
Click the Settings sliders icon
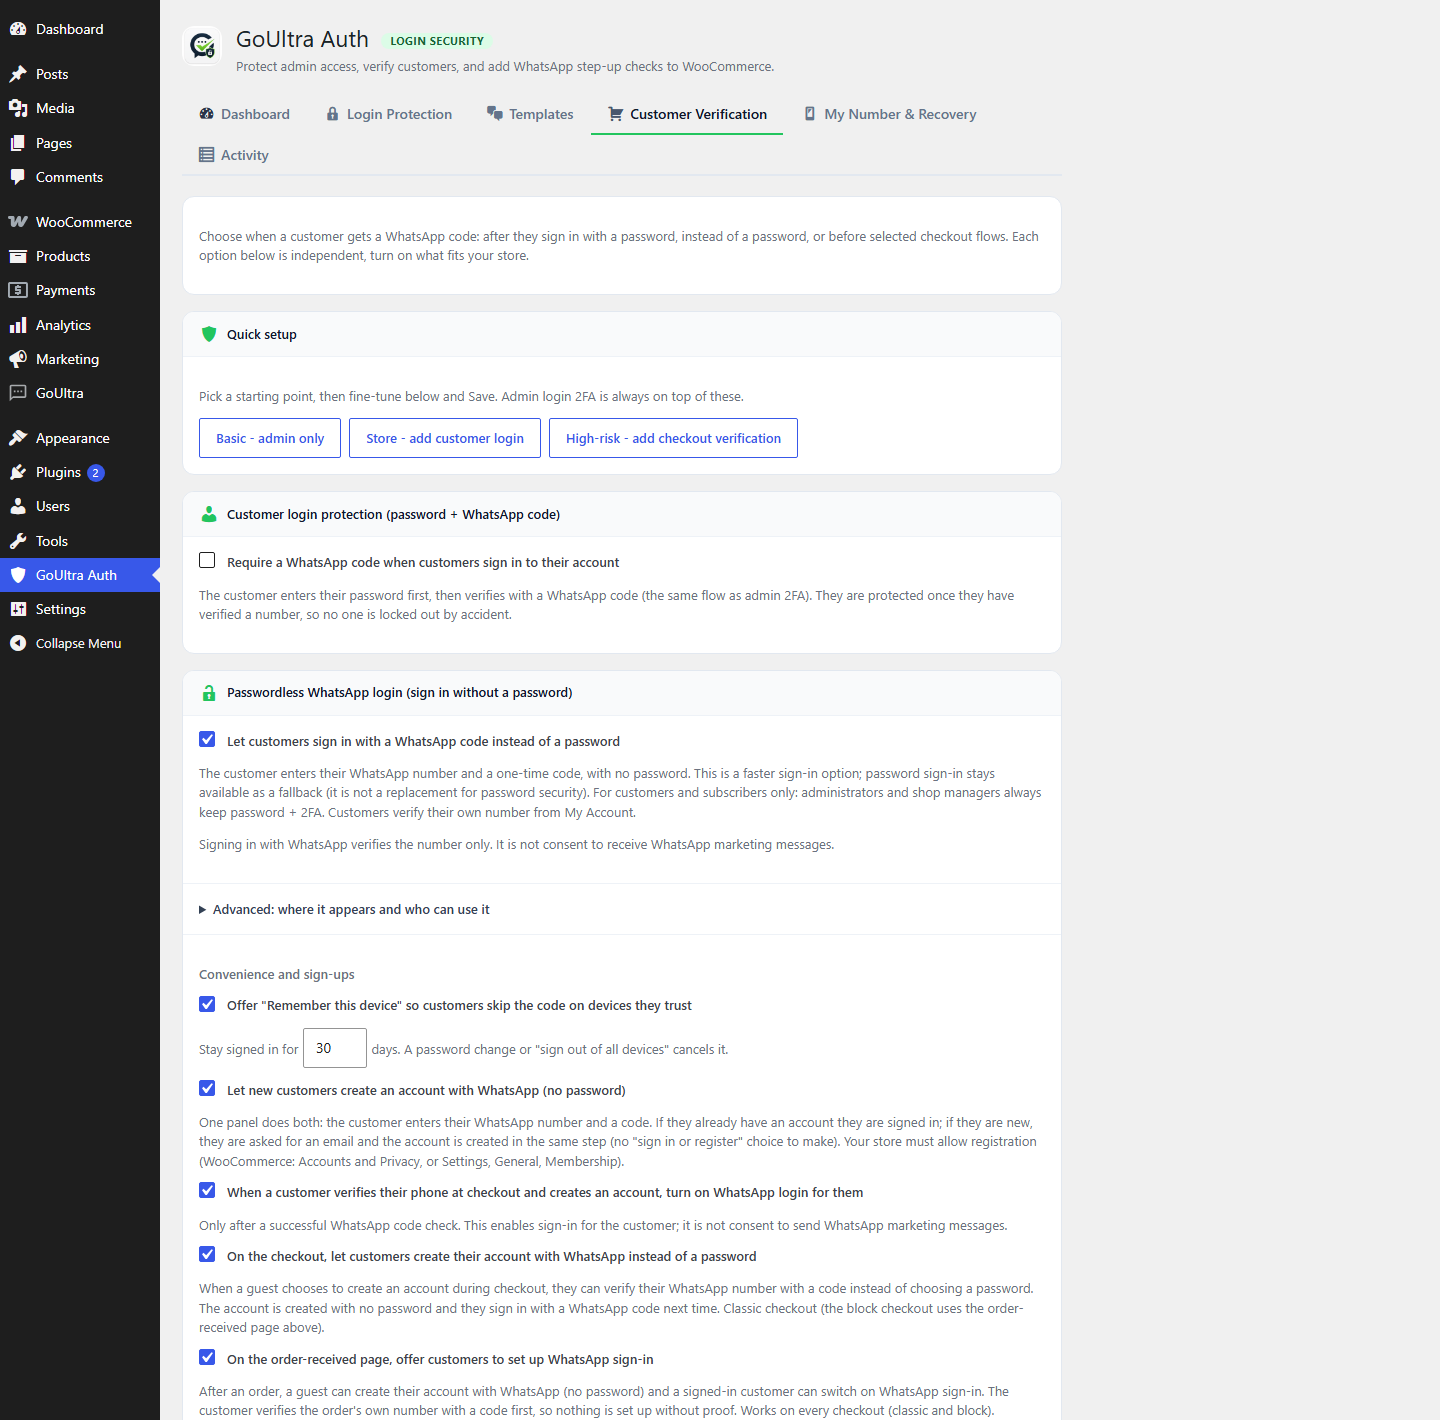(x=18, y=609)
